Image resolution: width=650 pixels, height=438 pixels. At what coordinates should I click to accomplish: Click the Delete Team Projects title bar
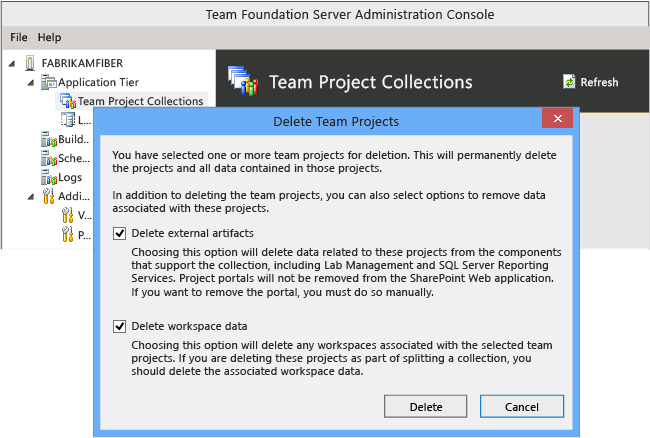[336, 121]
